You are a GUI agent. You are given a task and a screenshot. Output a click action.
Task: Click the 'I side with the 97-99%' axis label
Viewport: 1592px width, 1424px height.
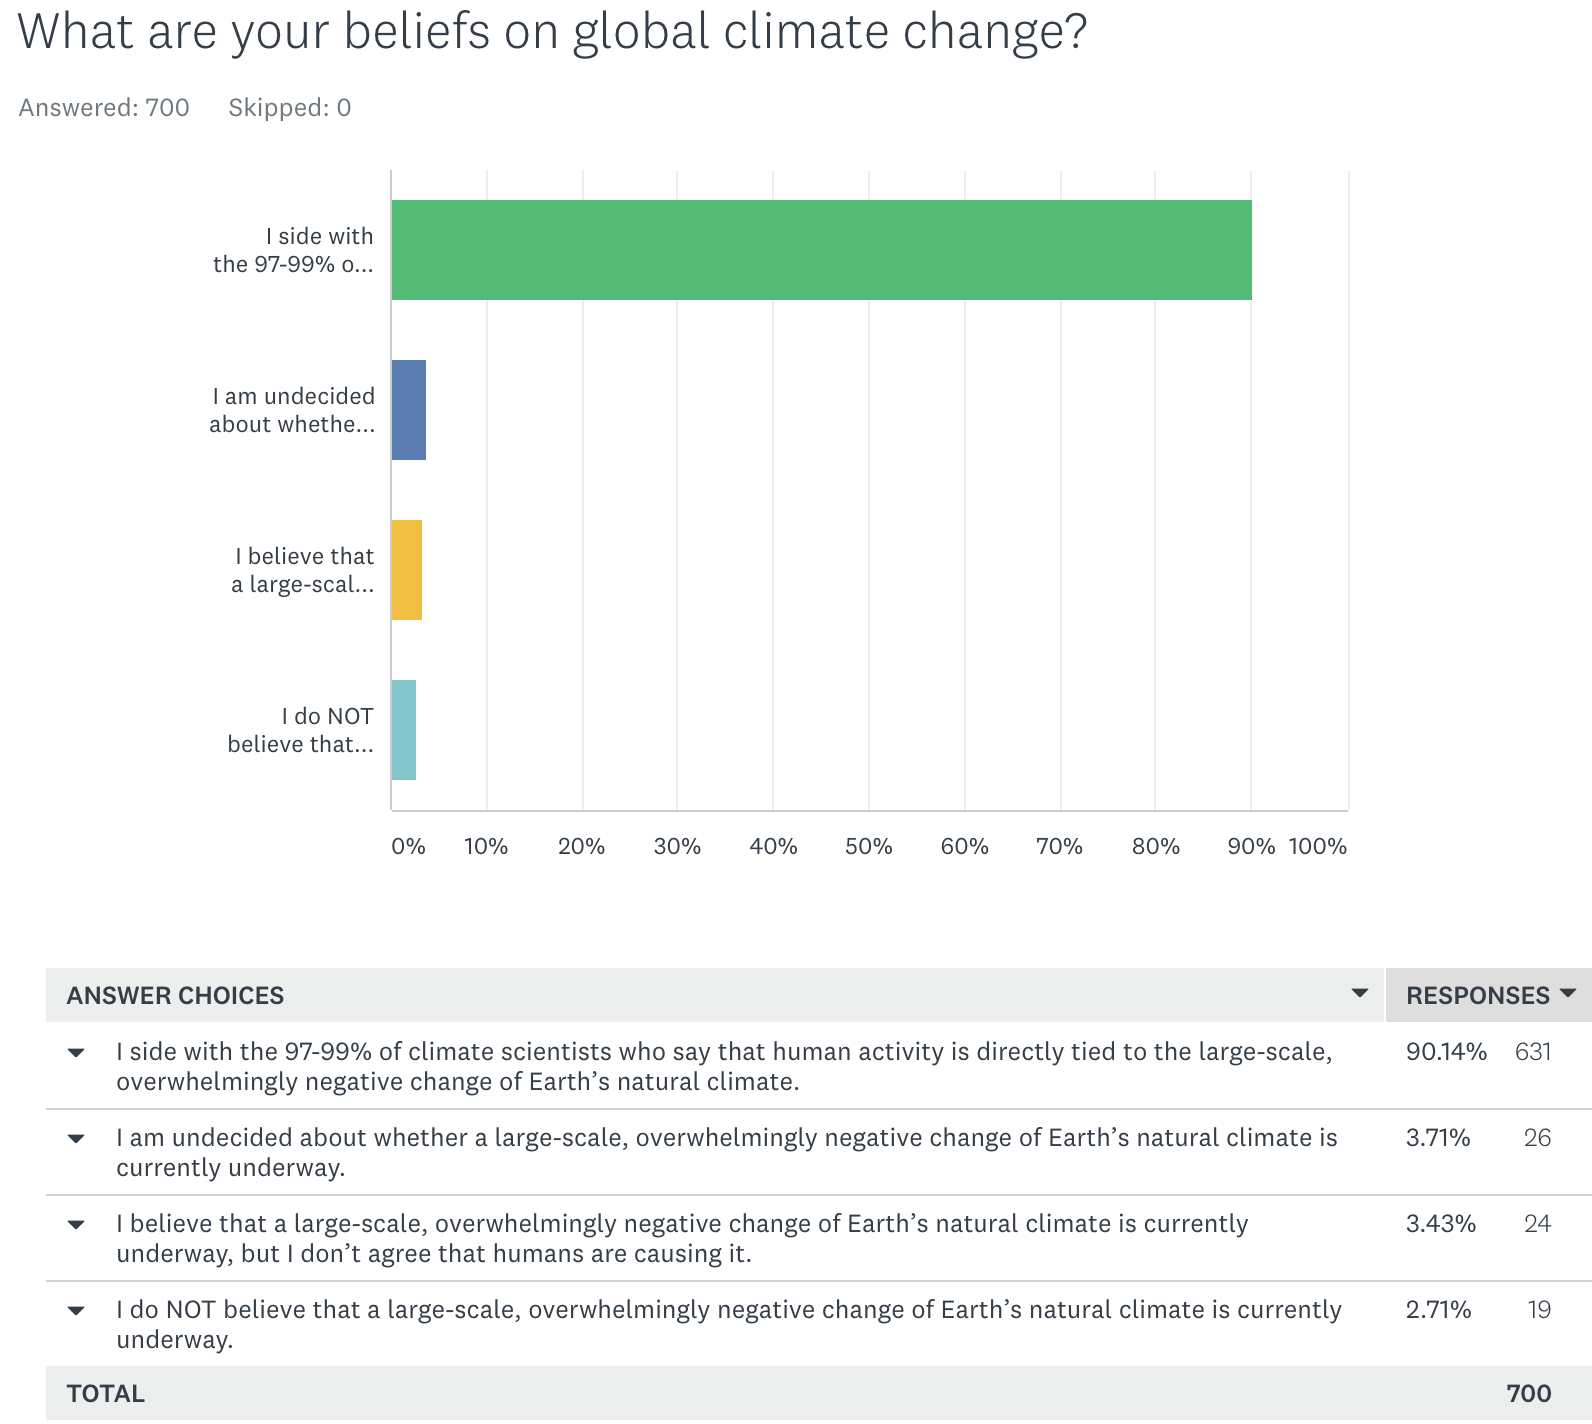coord(293,250)
